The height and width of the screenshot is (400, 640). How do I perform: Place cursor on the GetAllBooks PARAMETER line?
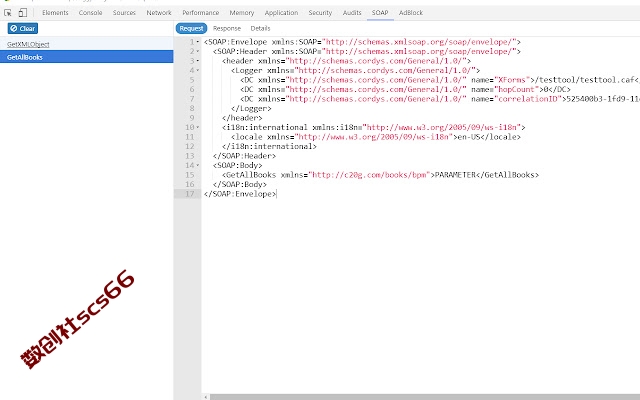pos(380,175)
